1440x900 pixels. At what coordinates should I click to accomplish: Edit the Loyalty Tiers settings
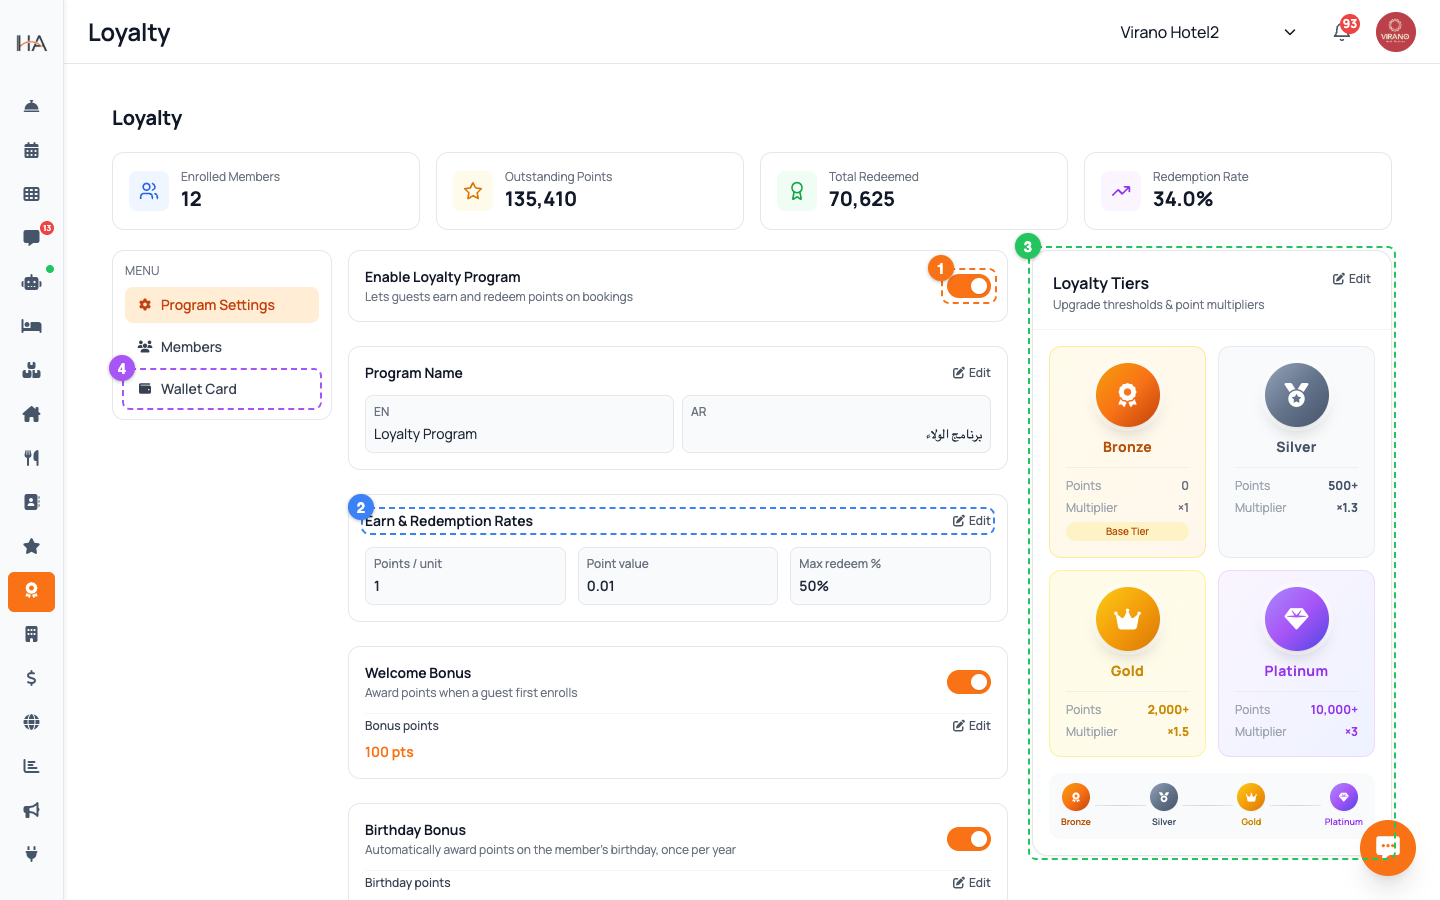pyautogui.click(x=1352, y=279)
